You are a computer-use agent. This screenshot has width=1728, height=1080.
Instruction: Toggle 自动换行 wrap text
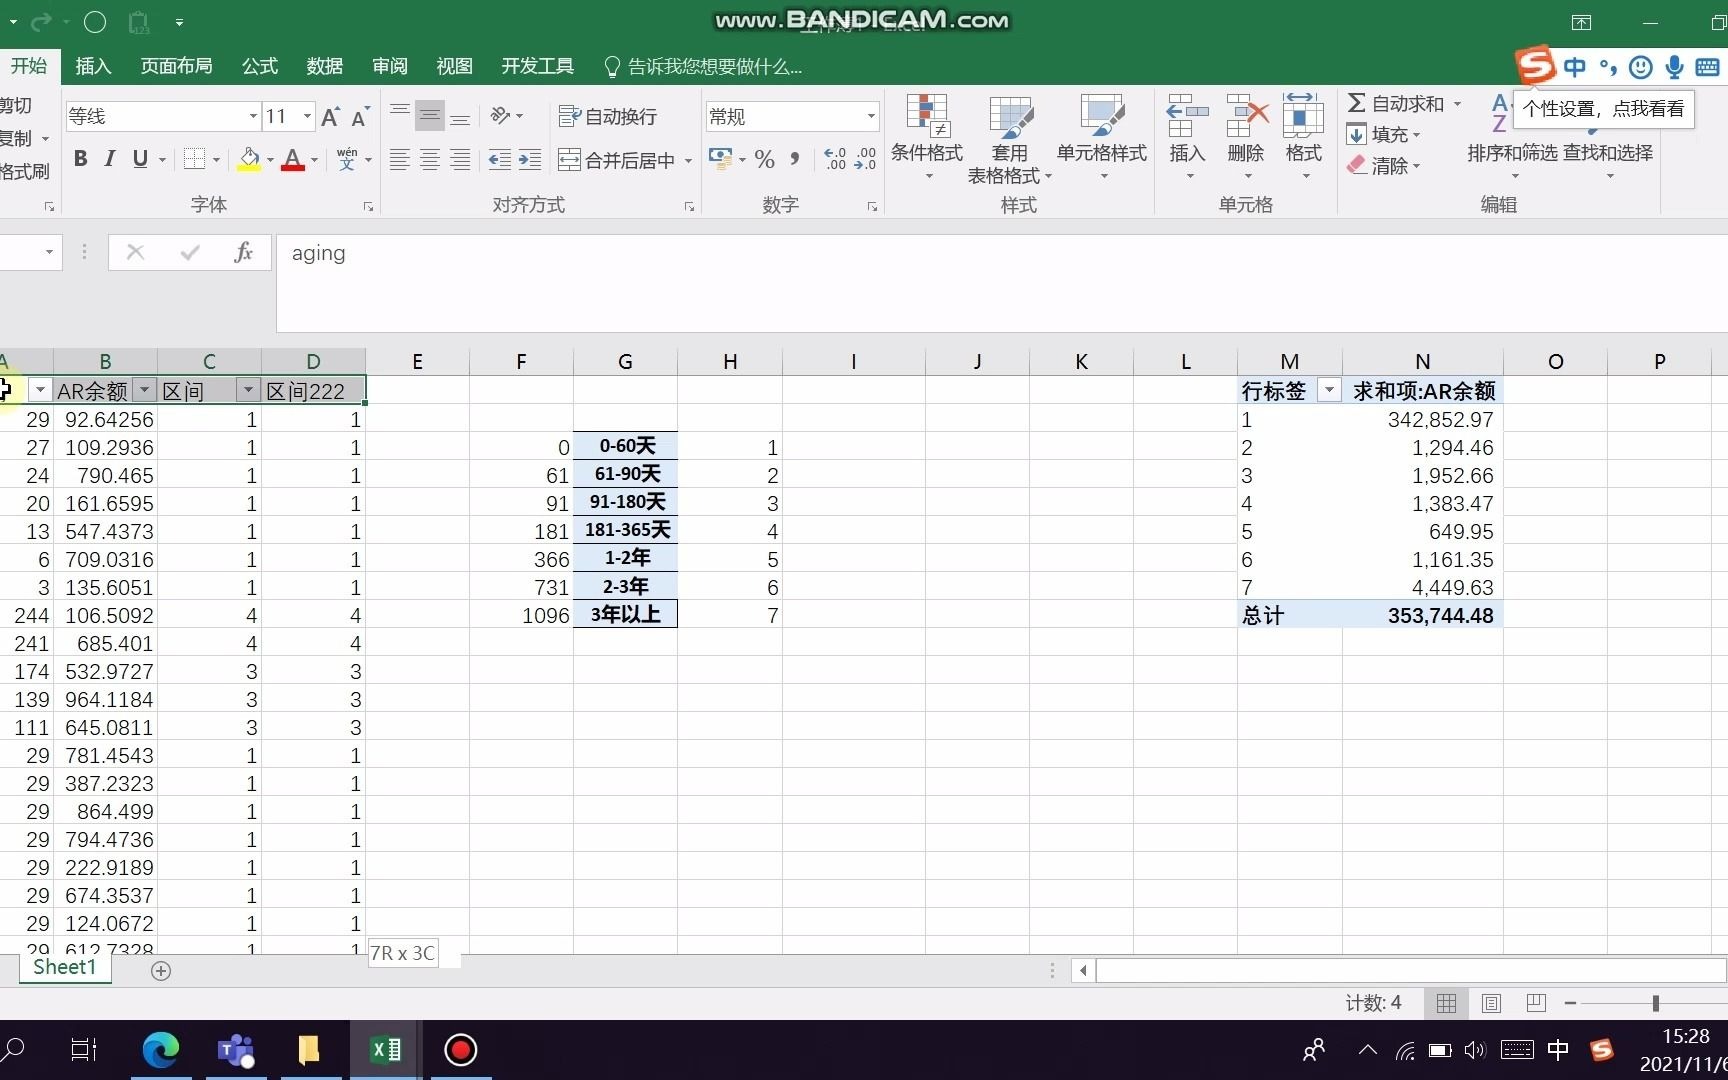click(x=608, y=117)
